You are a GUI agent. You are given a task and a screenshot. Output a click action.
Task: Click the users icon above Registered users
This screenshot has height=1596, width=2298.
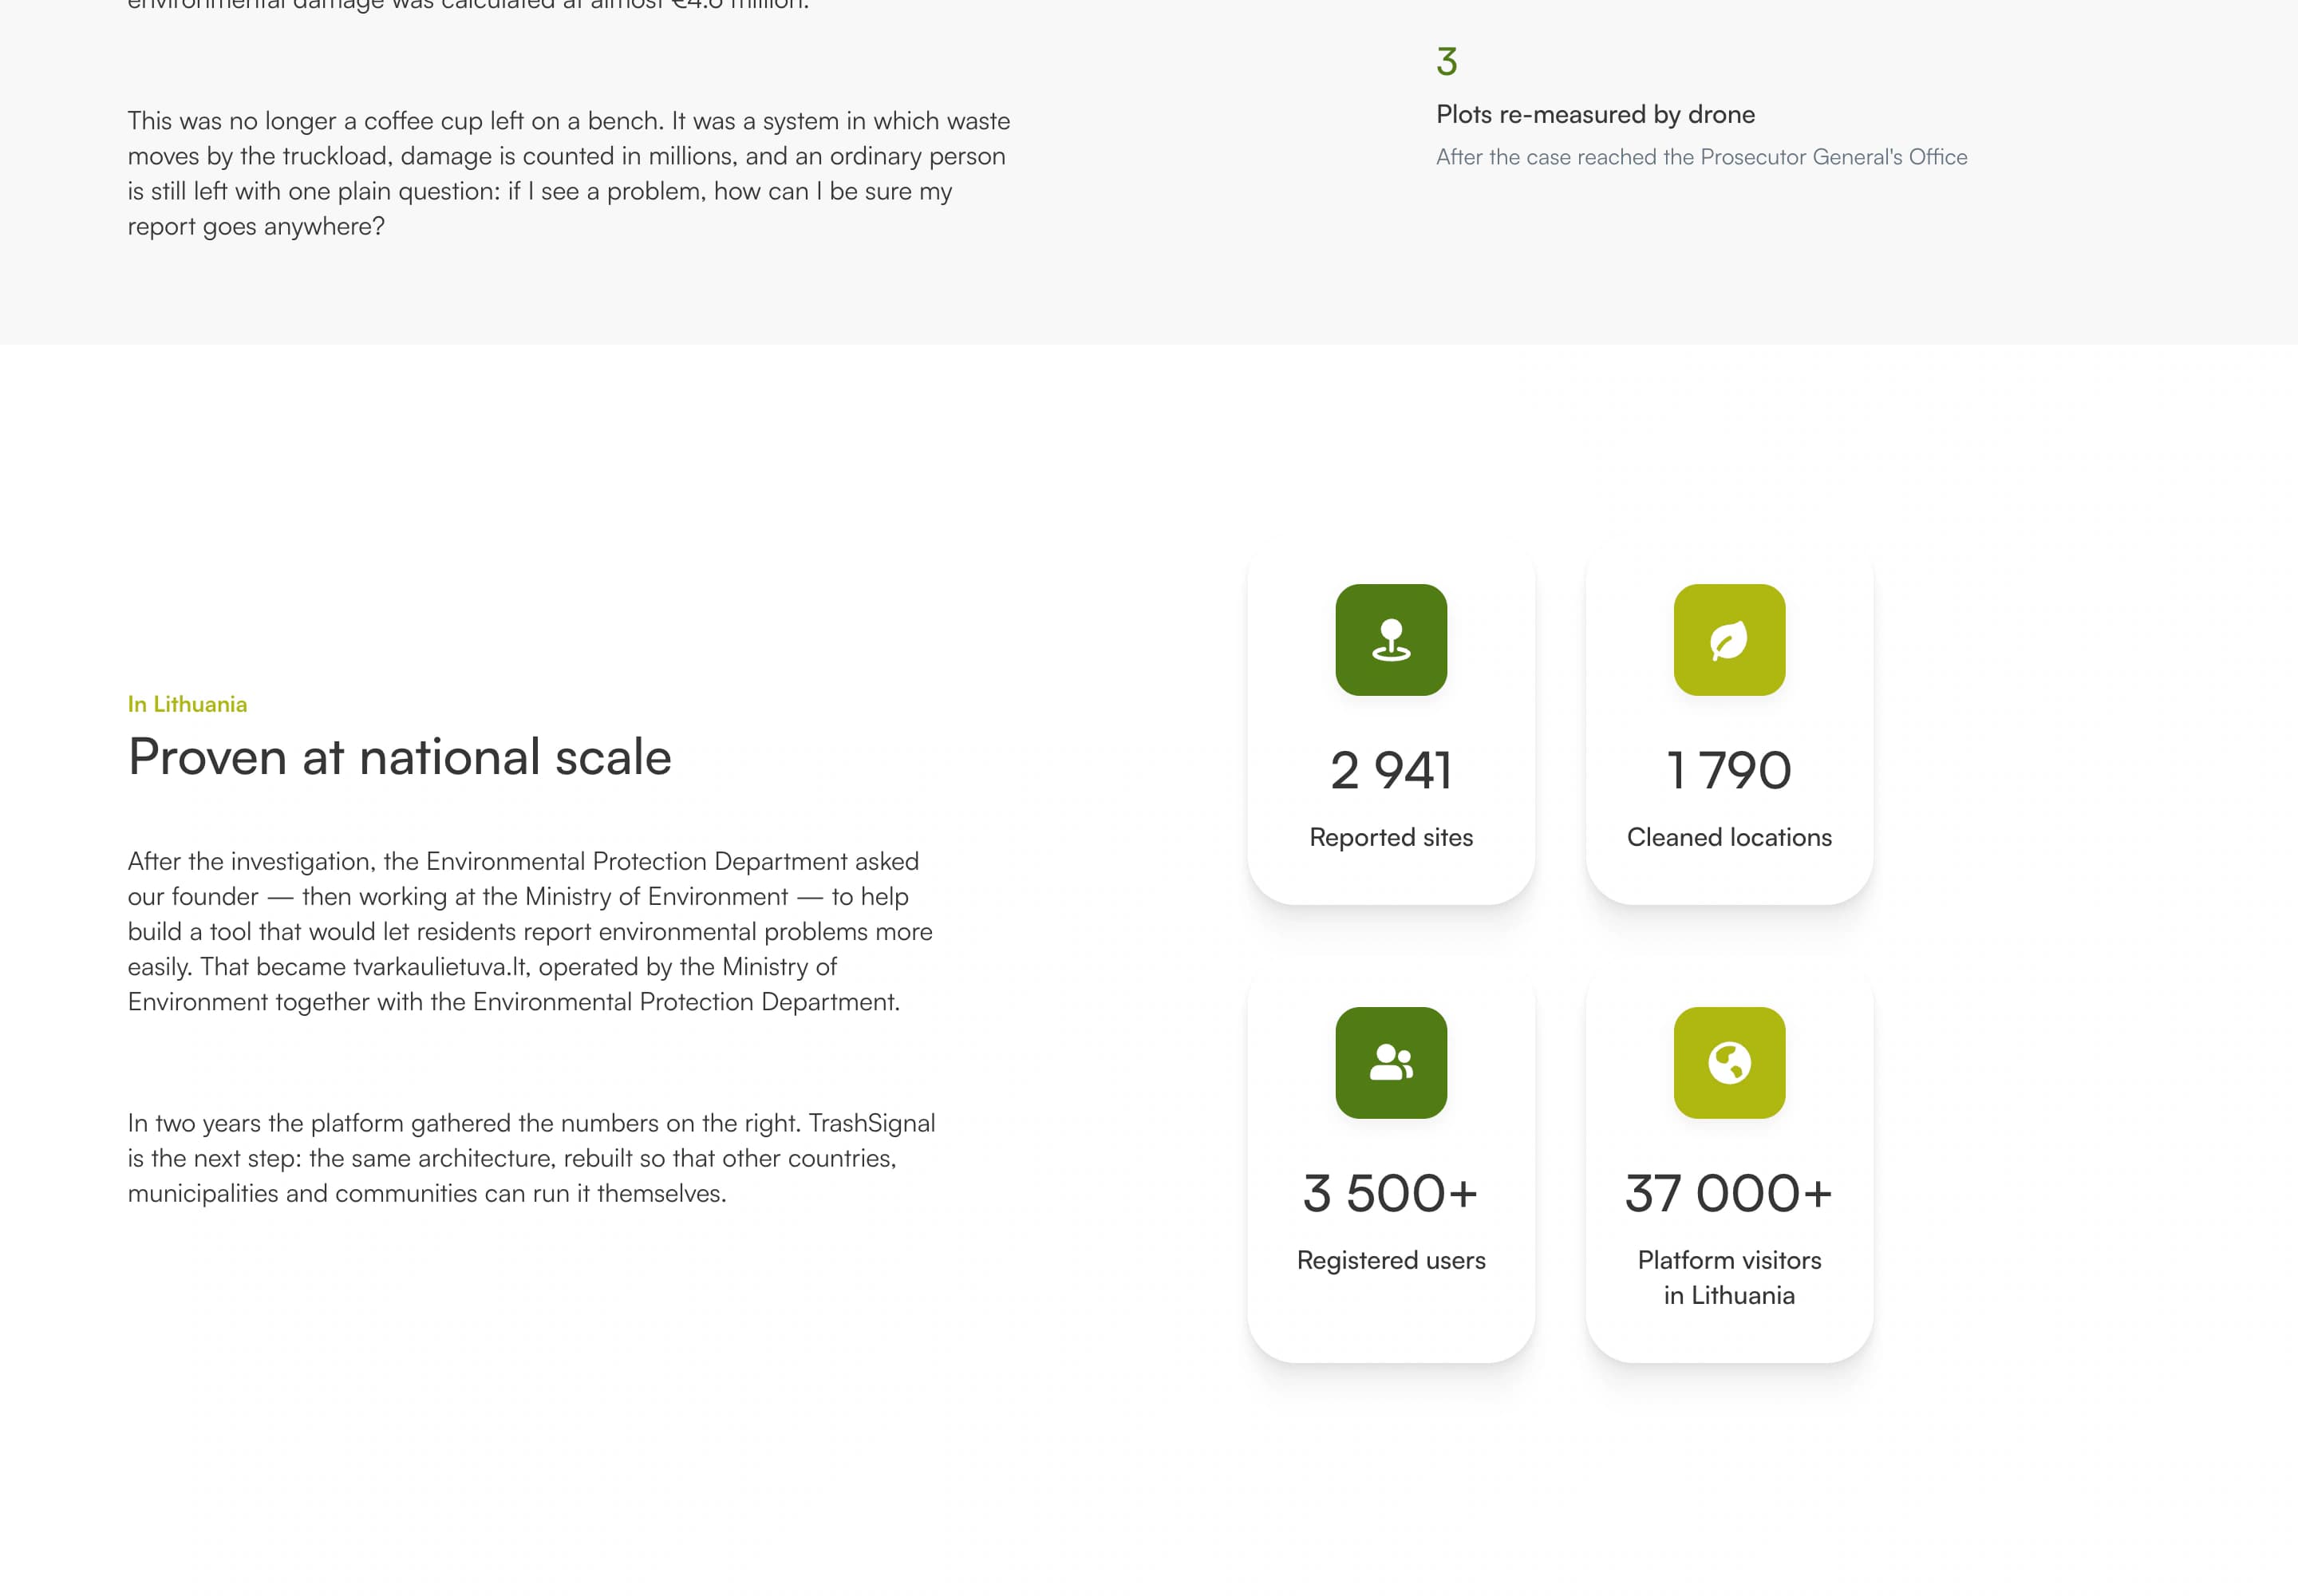tap(1391, 1063)
